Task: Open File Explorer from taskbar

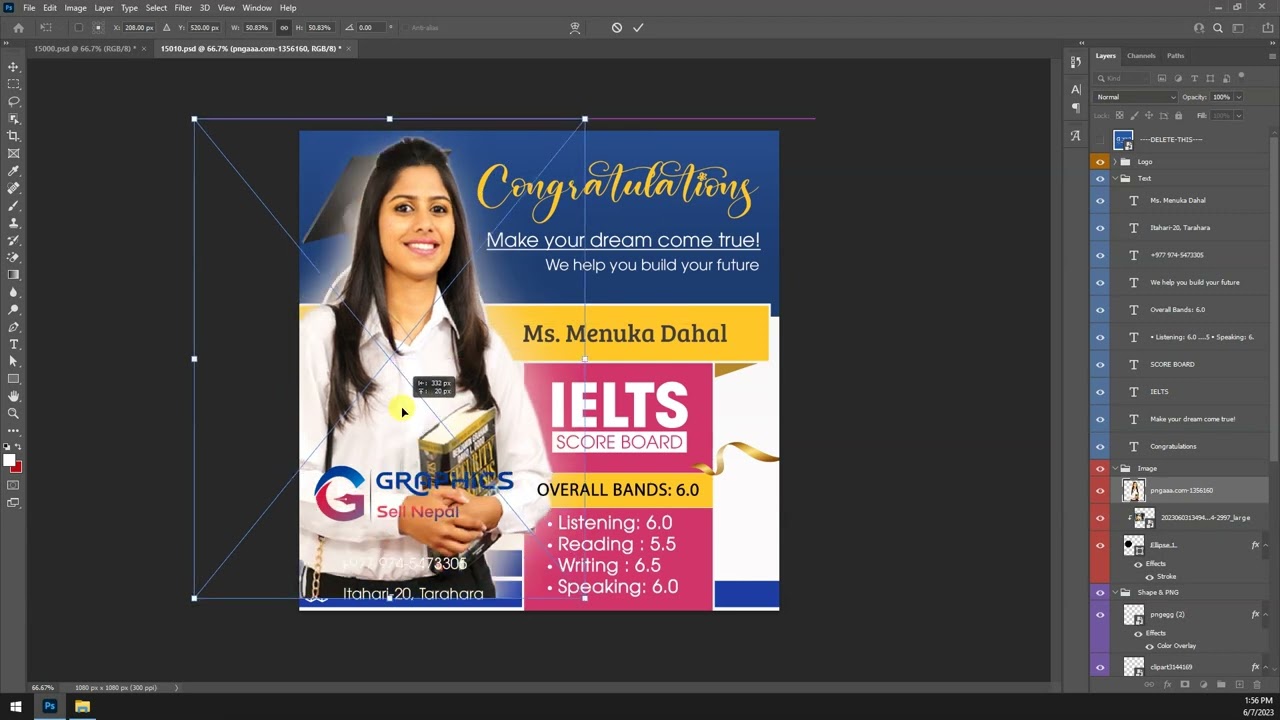Action: pyautogui.click(x=82, y=707)
